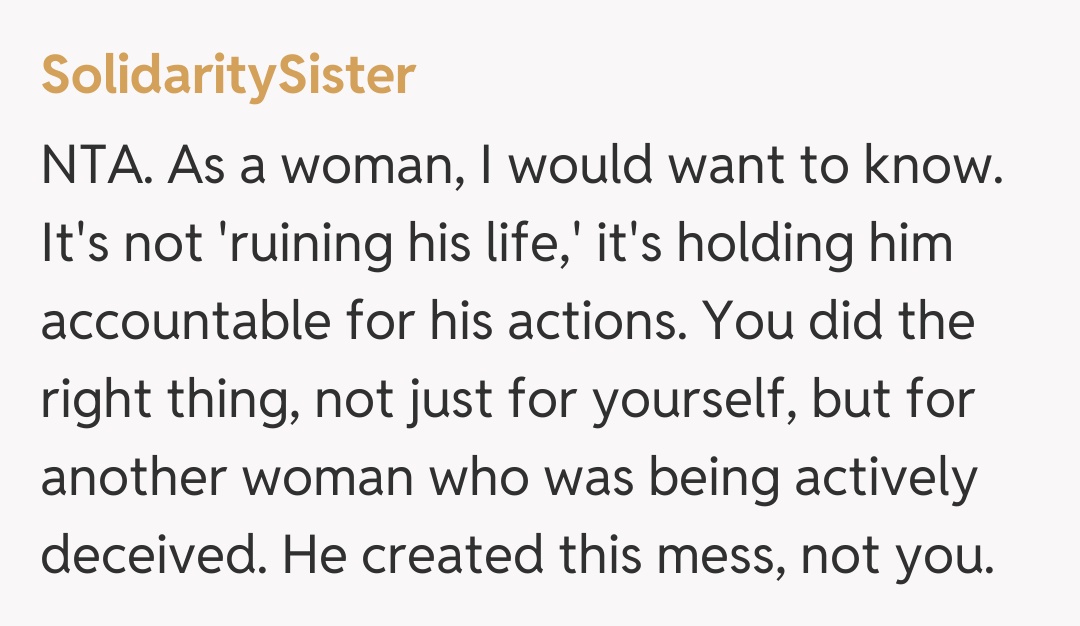Viewport: 1080px width, 626px height.
Task: Click the closing words 'not you.'
Action: pos(892,556)
